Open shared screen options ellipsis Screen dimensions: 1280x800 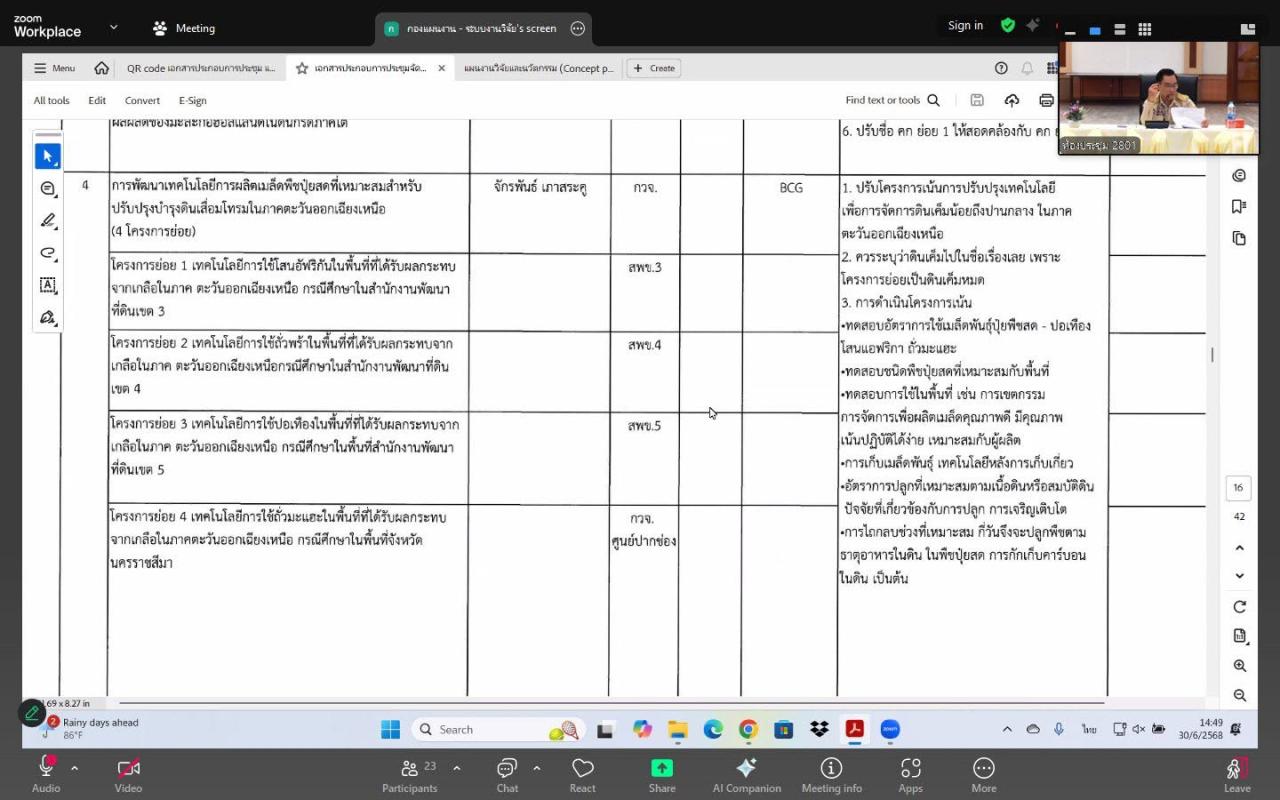tap(577, 28)
